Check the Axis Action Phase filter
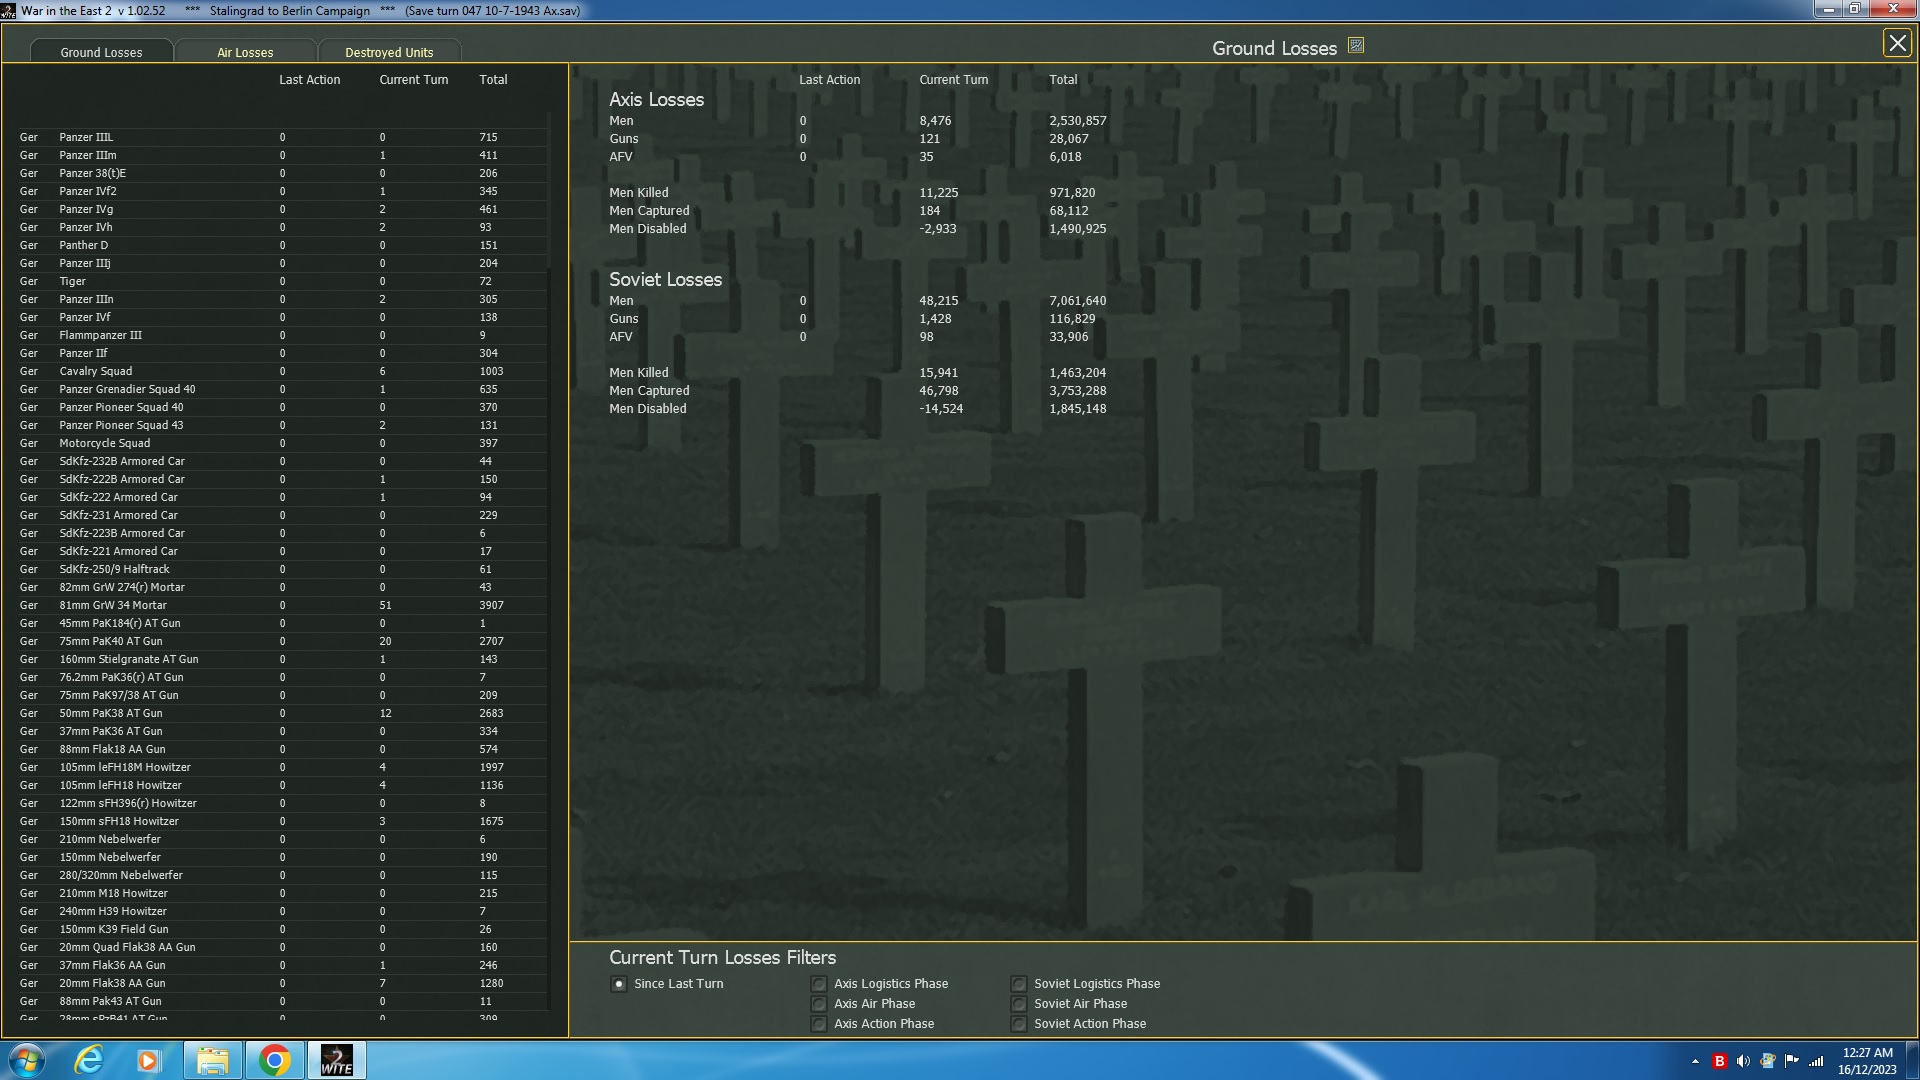The width and height of the screenshot is (1920, 1080). (x=819, y=1024)
